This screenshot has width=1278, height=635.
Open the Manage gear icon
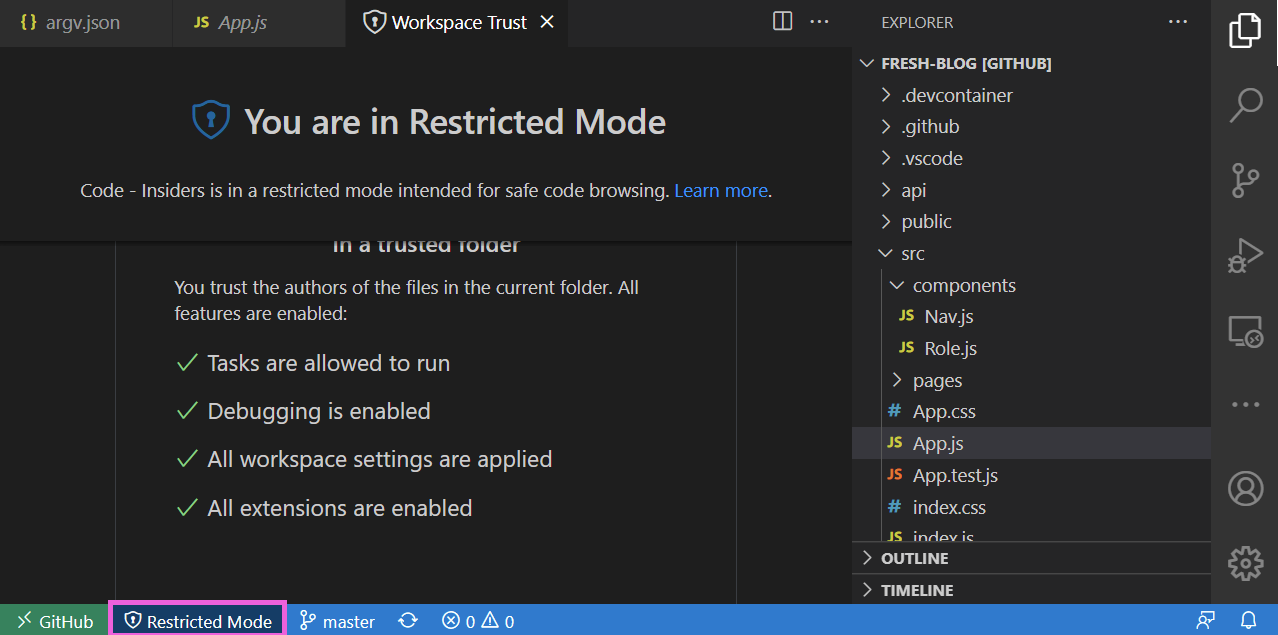pos(1245,563)
